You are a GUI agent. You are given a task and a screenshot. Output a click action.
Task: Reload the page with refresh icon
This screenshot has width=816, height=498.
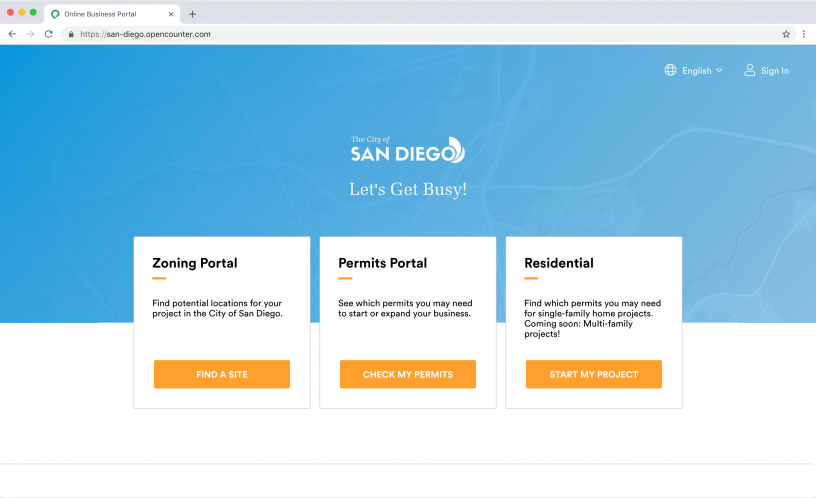pyautogui.click(x=48, y=34)
